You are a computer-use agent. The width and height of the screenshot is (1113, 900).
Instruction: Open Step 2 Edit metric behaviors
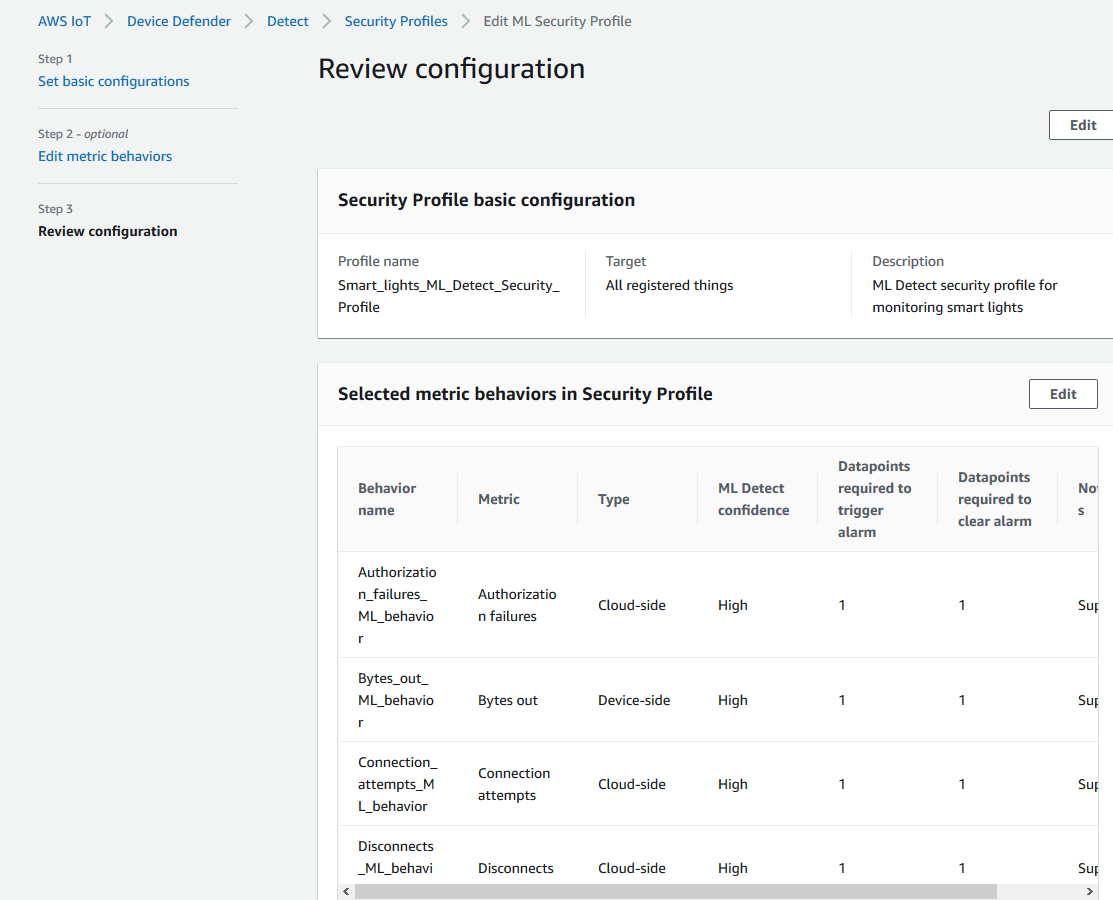(x=105, y=156)
